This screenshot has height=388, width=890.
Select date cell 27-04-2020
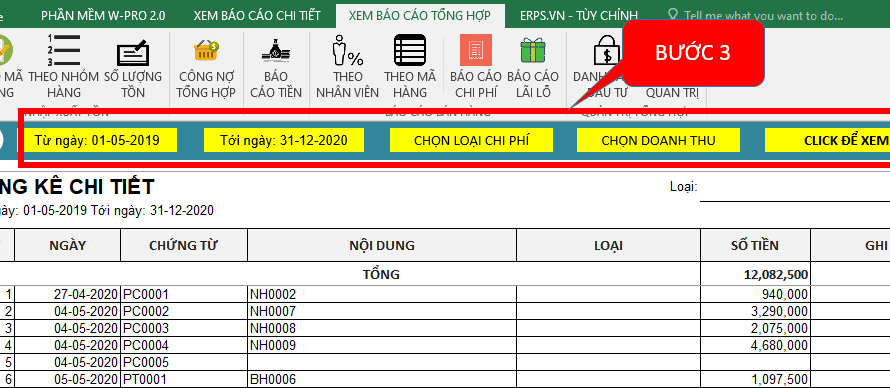coord(68,294)
